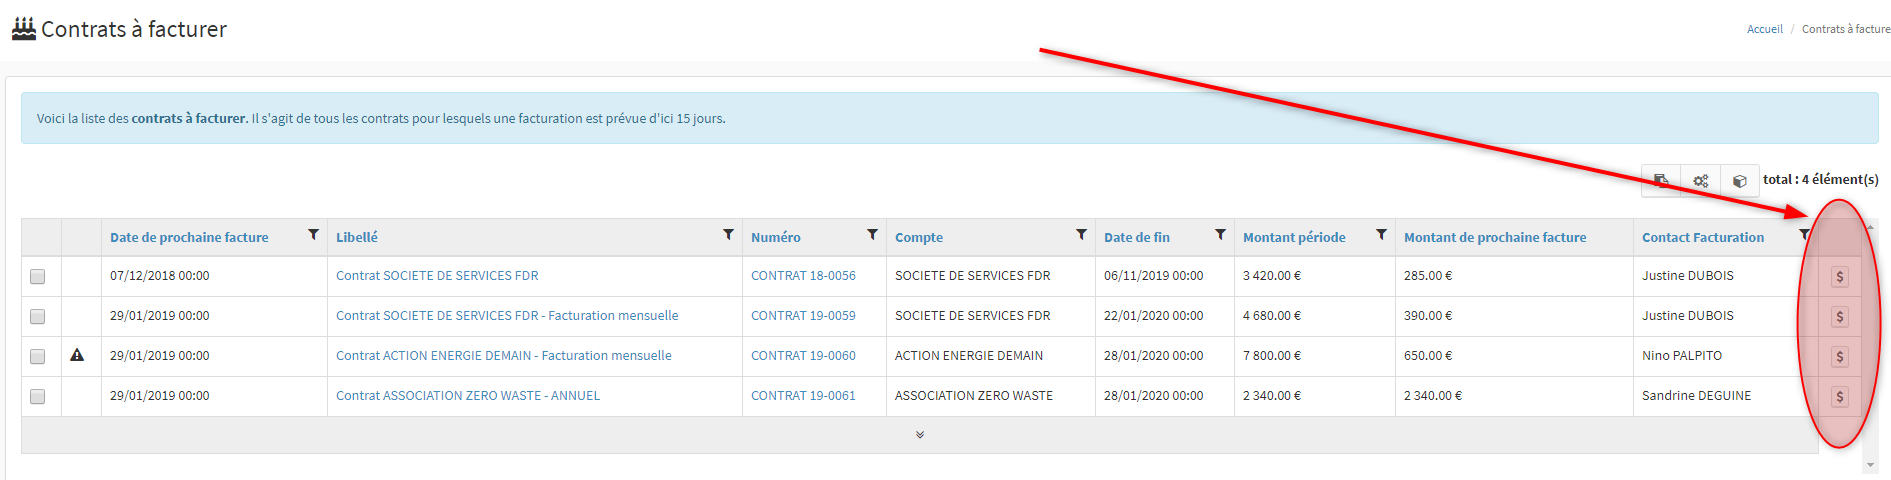Tick the checkbox for ASSOCIATION ZERO WASTE row
Viewport: 1891px width, 480px height.
38,397
